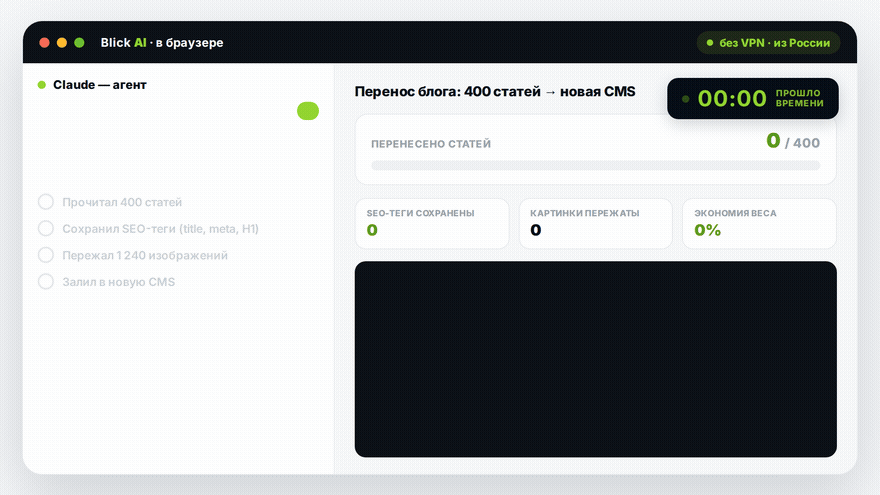Image resolution: width=880 pixels, height=495 pixels.
Task: Click the Залил в новую CMS step text
Action: (118, 282)
